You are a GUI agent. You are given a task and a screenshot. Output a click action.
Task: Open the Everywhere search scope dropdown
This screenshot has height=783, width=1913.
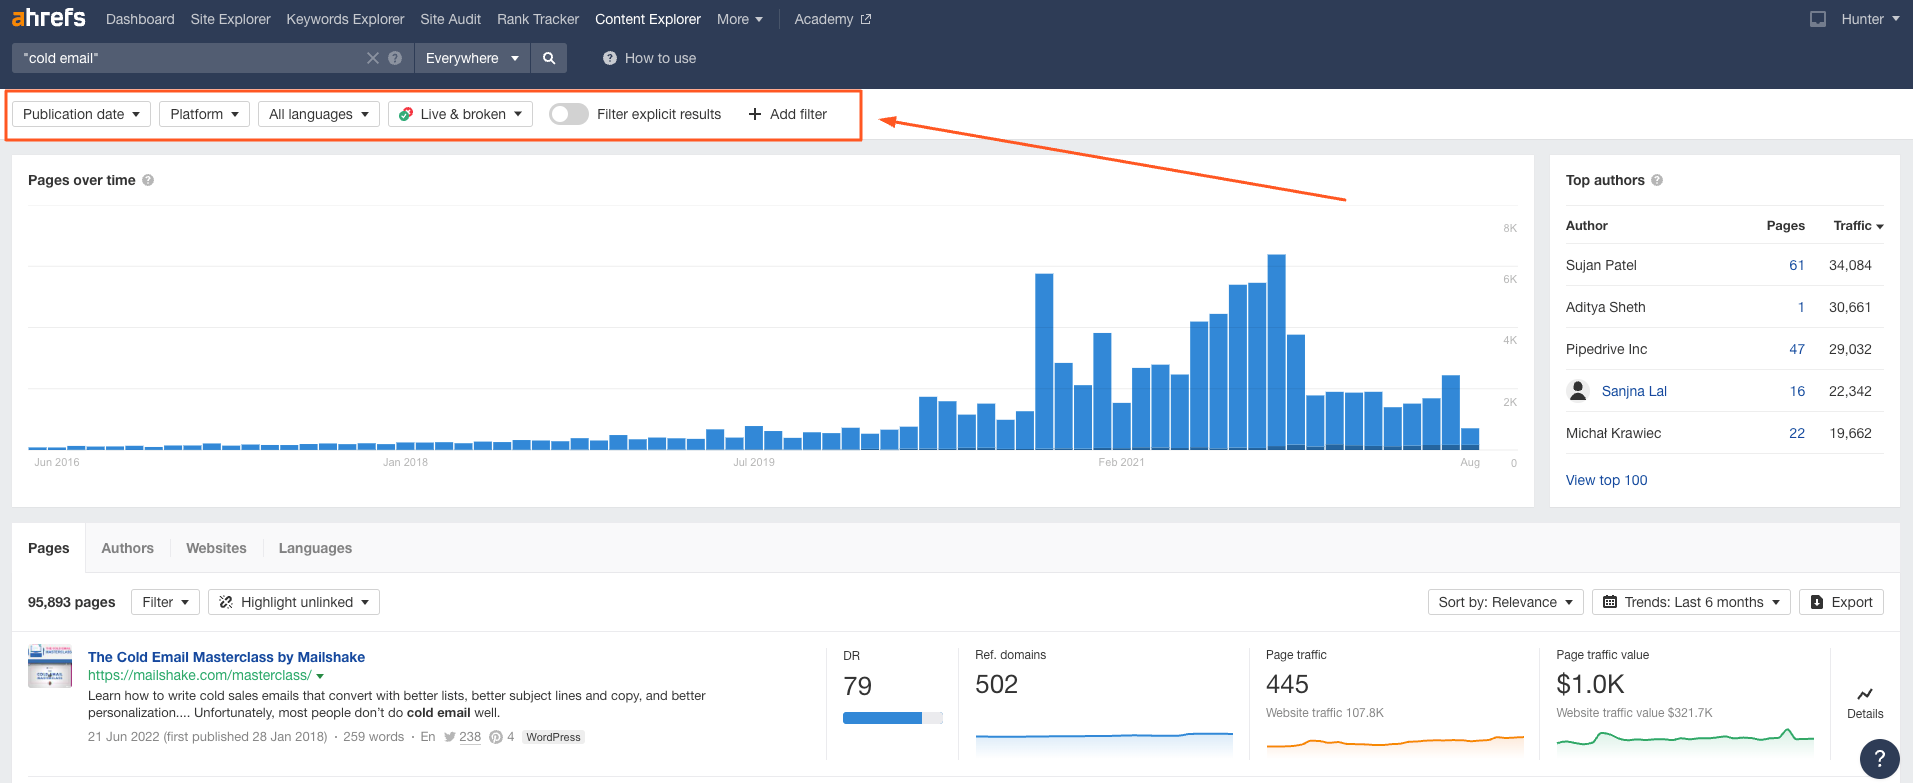tap(472, 58)
